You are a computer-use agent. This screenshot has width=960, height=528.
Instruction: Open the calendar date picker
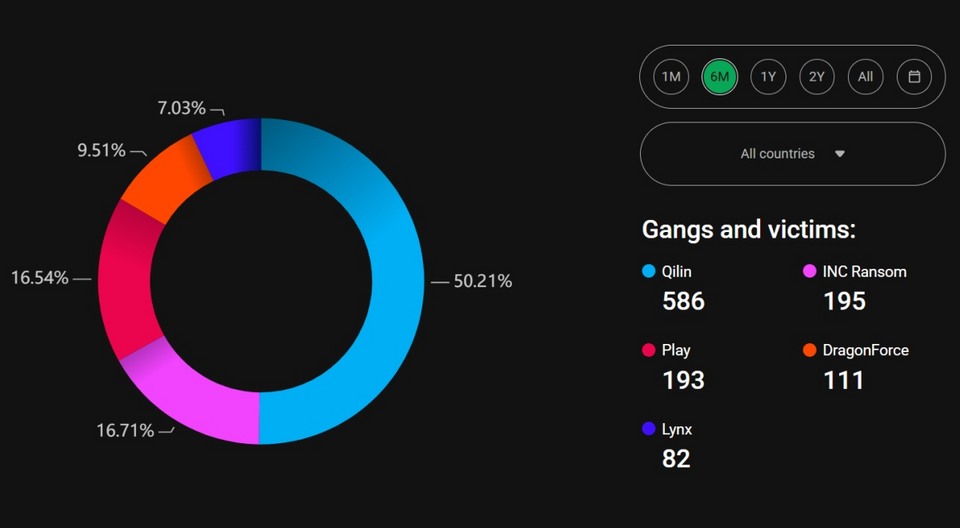click(914, 77)
